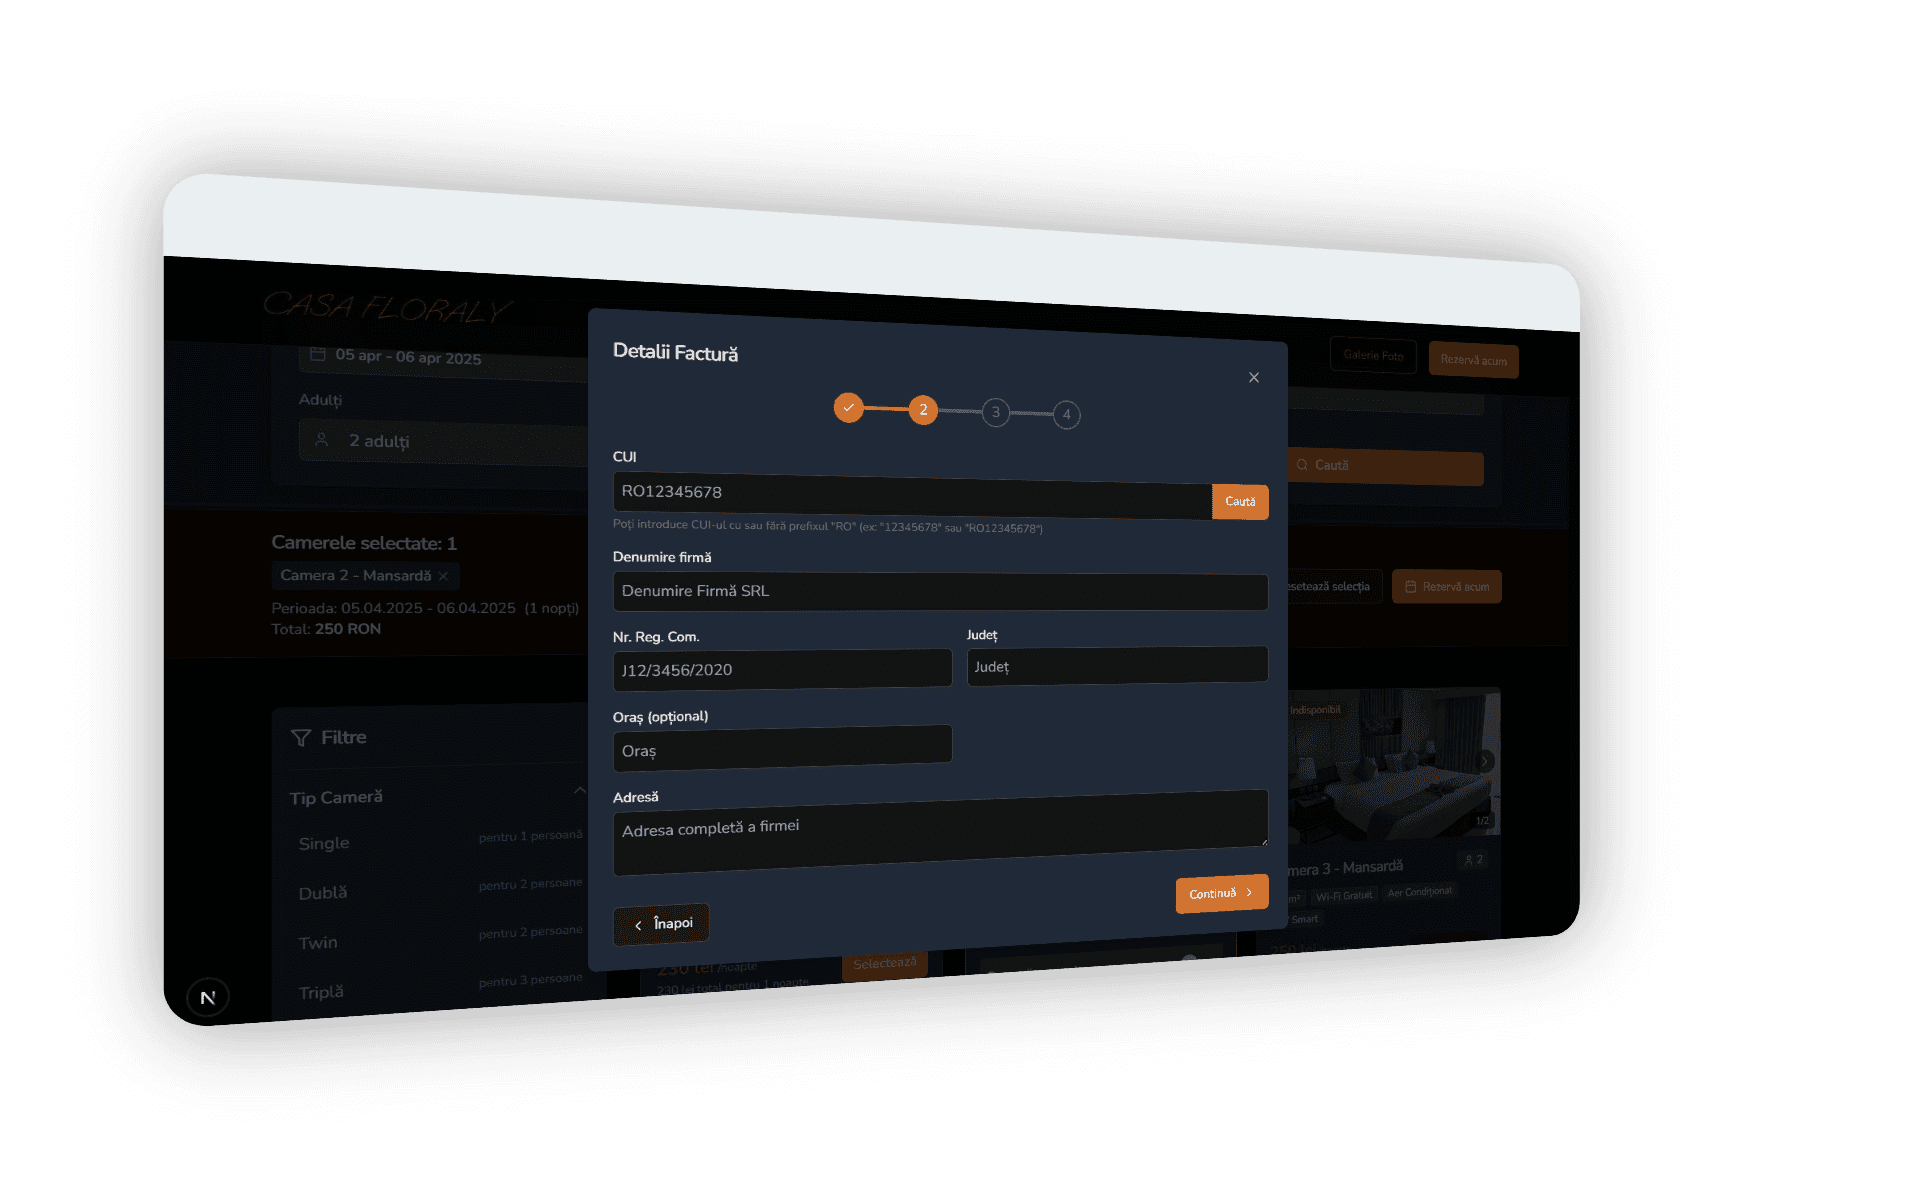This screenshot has width=1920, height=1200.
Task: Open the Galerie Foto page
Action: 1372,355
